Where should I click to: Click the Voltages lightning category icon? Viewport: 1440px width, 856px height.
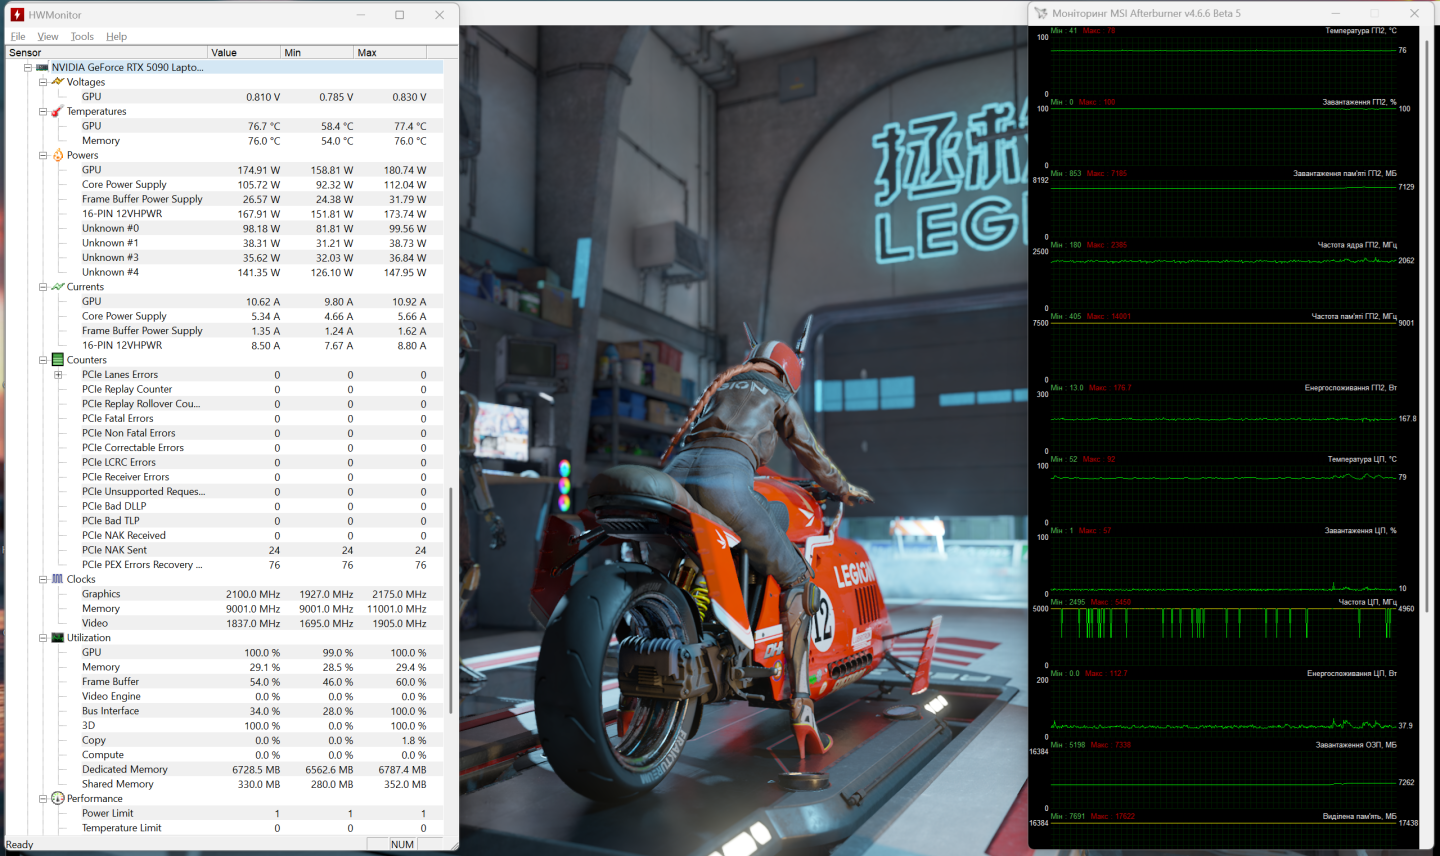(x=58, y=82)
